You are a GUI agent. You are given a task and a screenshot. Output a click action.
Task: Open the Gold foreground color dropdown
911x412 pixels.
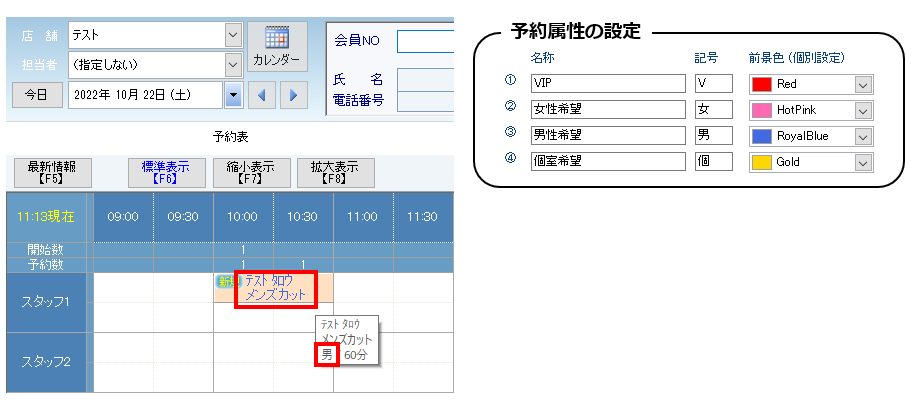coord(863,161)
